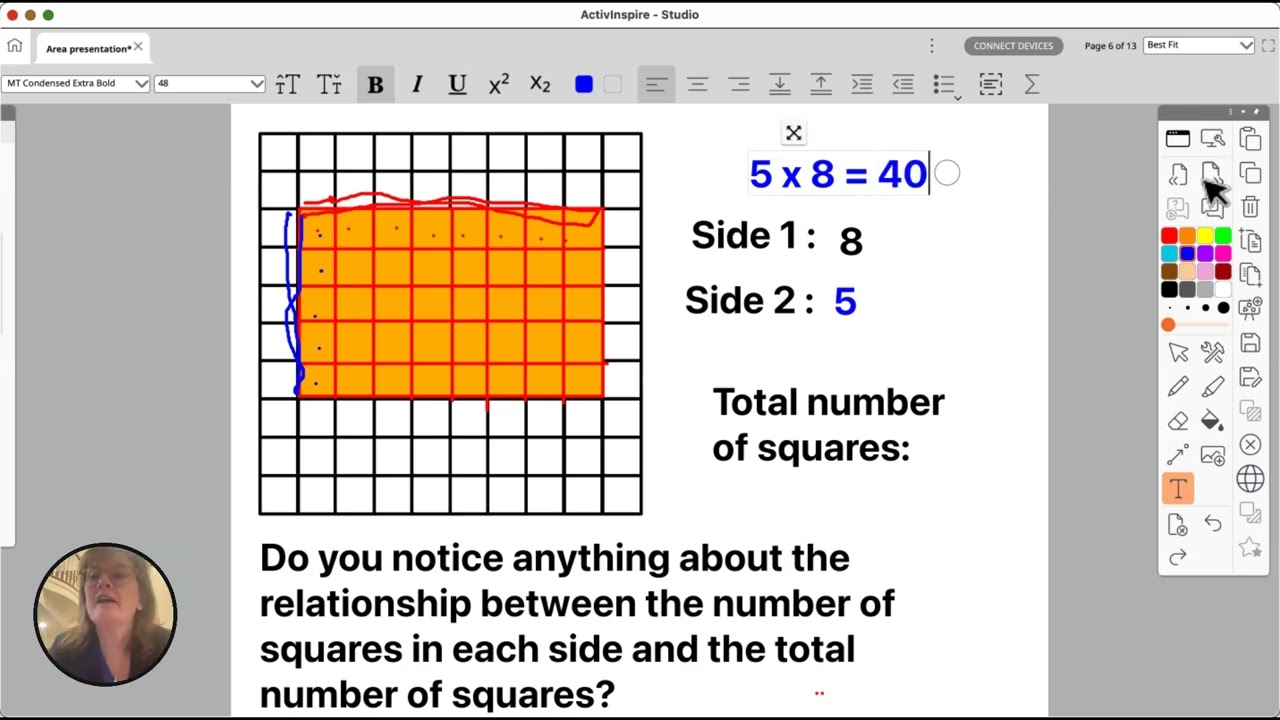Go to the previous page
The height and width of the screenshot is (720, 1280).
tap(1177, 174)
